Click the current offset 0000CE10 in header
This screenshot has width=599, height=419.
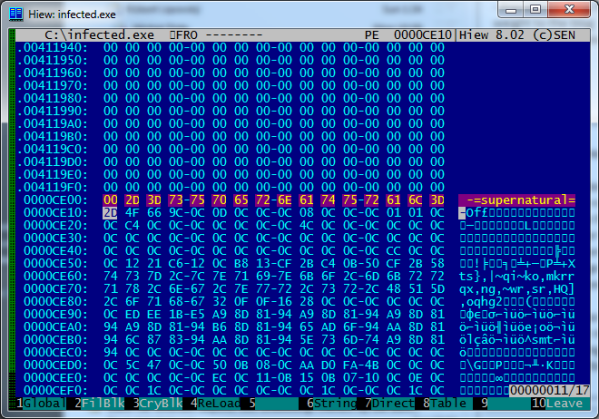tap(423, 35)
